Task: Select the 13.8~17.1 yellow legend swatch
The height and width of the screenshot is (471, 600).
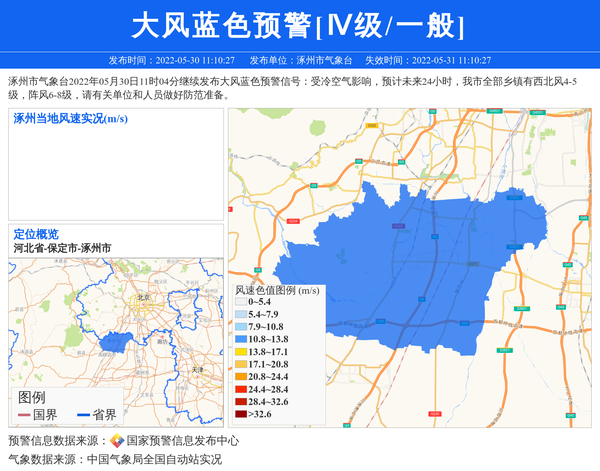Action: (241, 352)
